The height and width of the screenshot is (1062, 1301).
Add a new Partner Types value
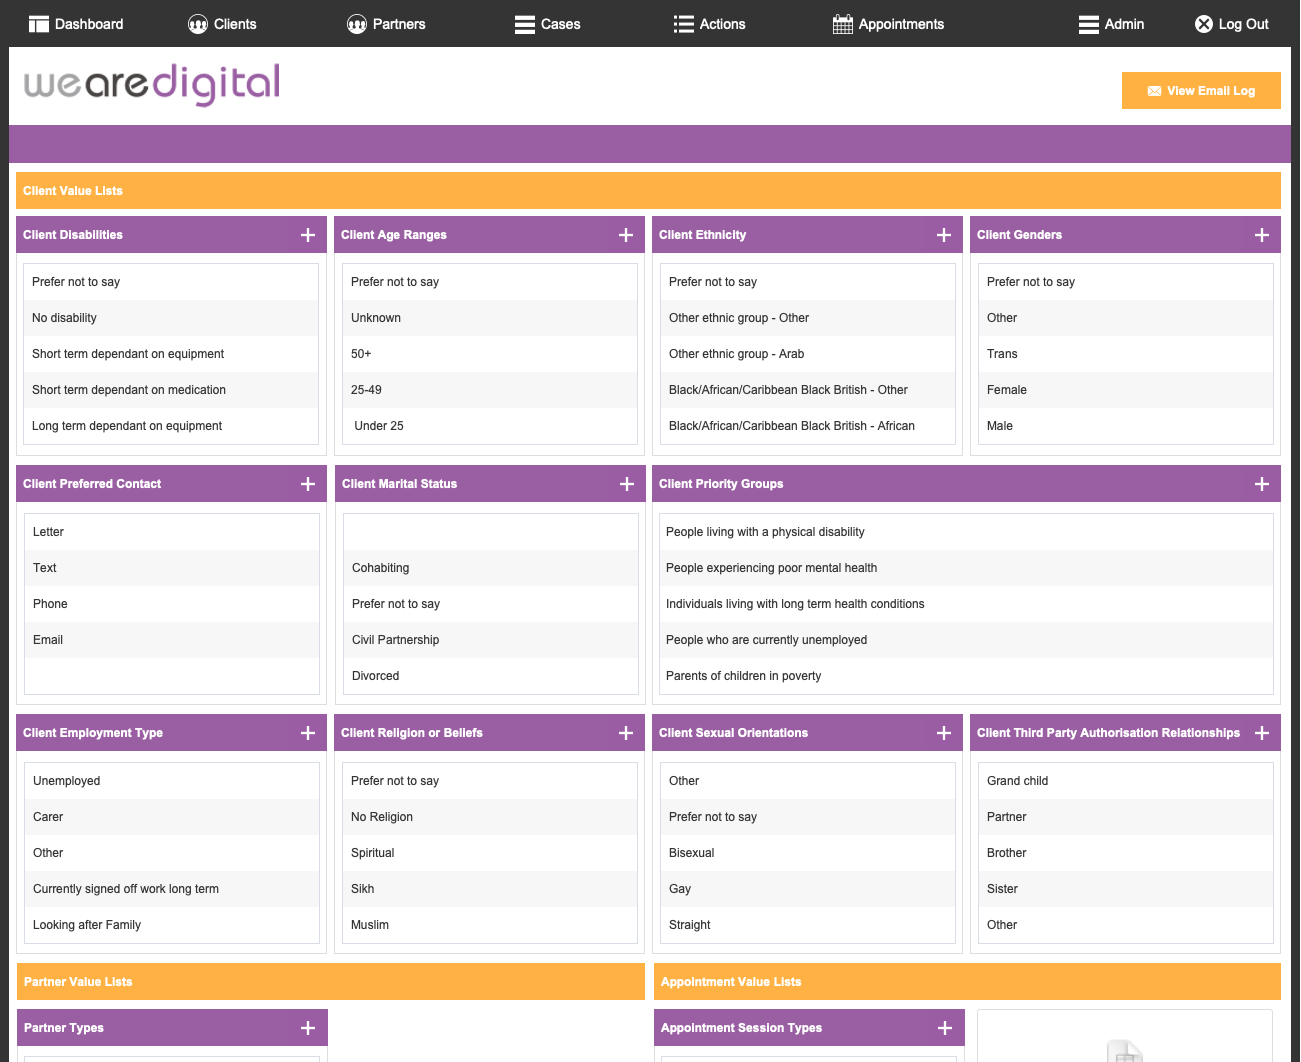click(308, 1028)
